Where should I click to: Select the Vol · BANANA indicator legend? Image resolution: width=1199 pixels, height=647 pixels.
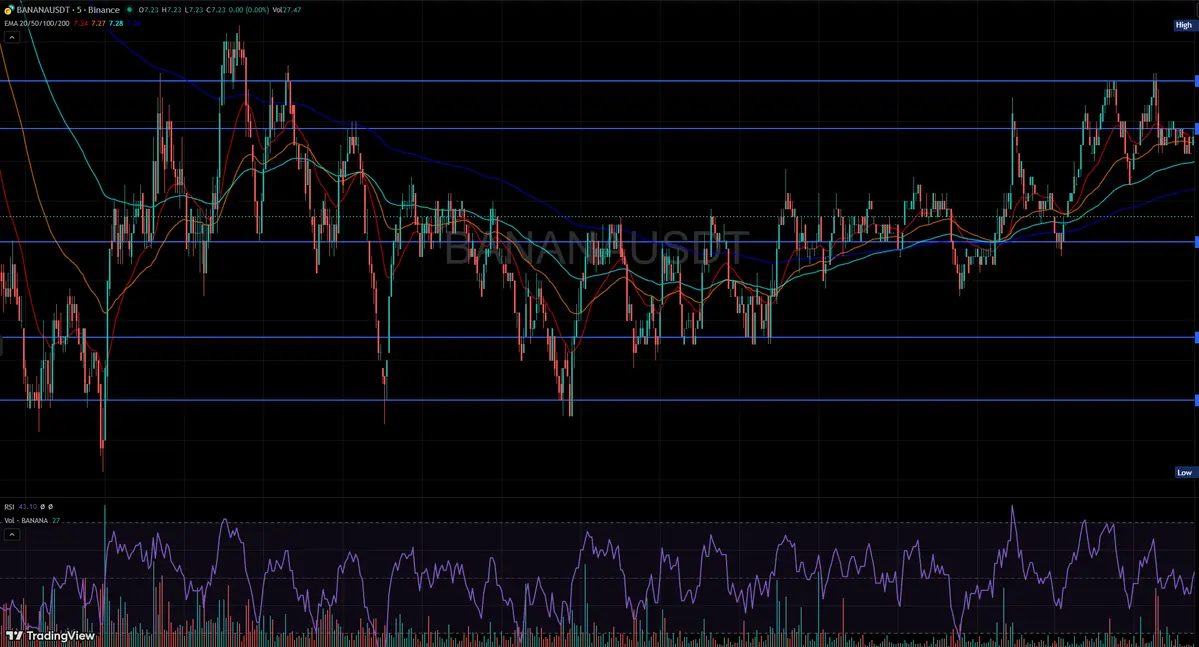(26, 520)
